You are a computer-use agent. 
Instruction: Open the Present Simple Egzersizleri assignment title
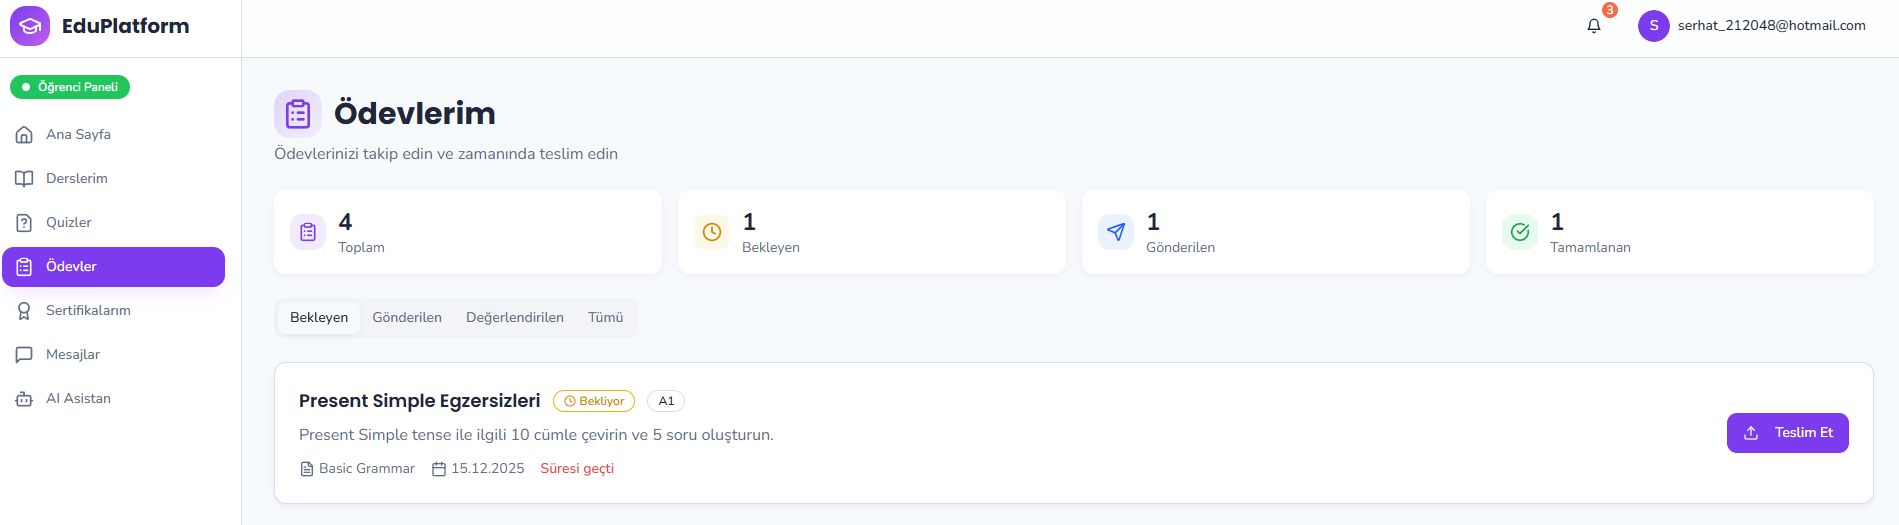[x=419, y=401]
